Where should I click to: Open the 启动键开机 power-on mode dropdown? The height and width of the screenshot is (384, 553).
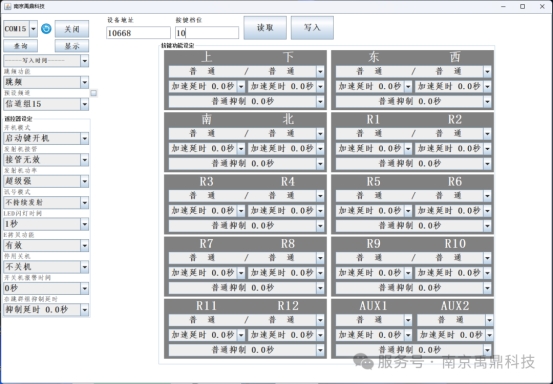click(46, 138)
